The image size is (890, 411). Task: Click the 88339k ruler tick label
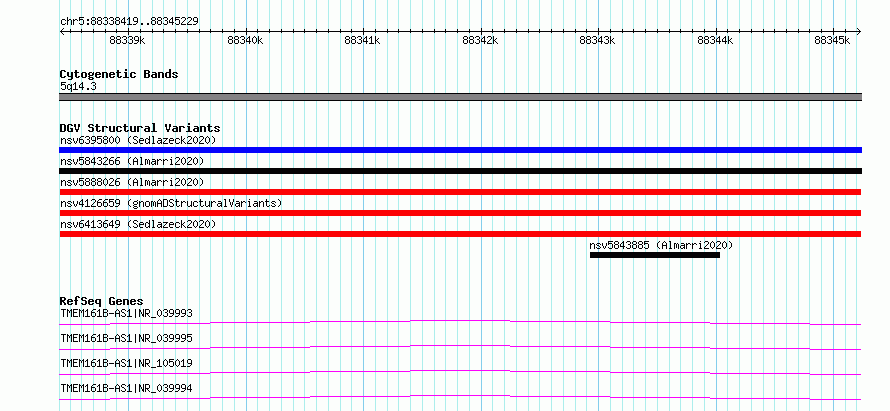tap(128, 40)
